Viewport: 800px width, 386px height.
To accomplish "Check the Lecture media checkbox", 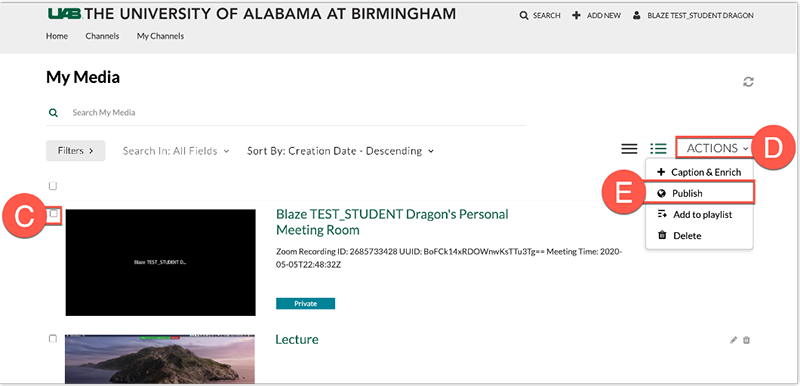I will (53, 339).
